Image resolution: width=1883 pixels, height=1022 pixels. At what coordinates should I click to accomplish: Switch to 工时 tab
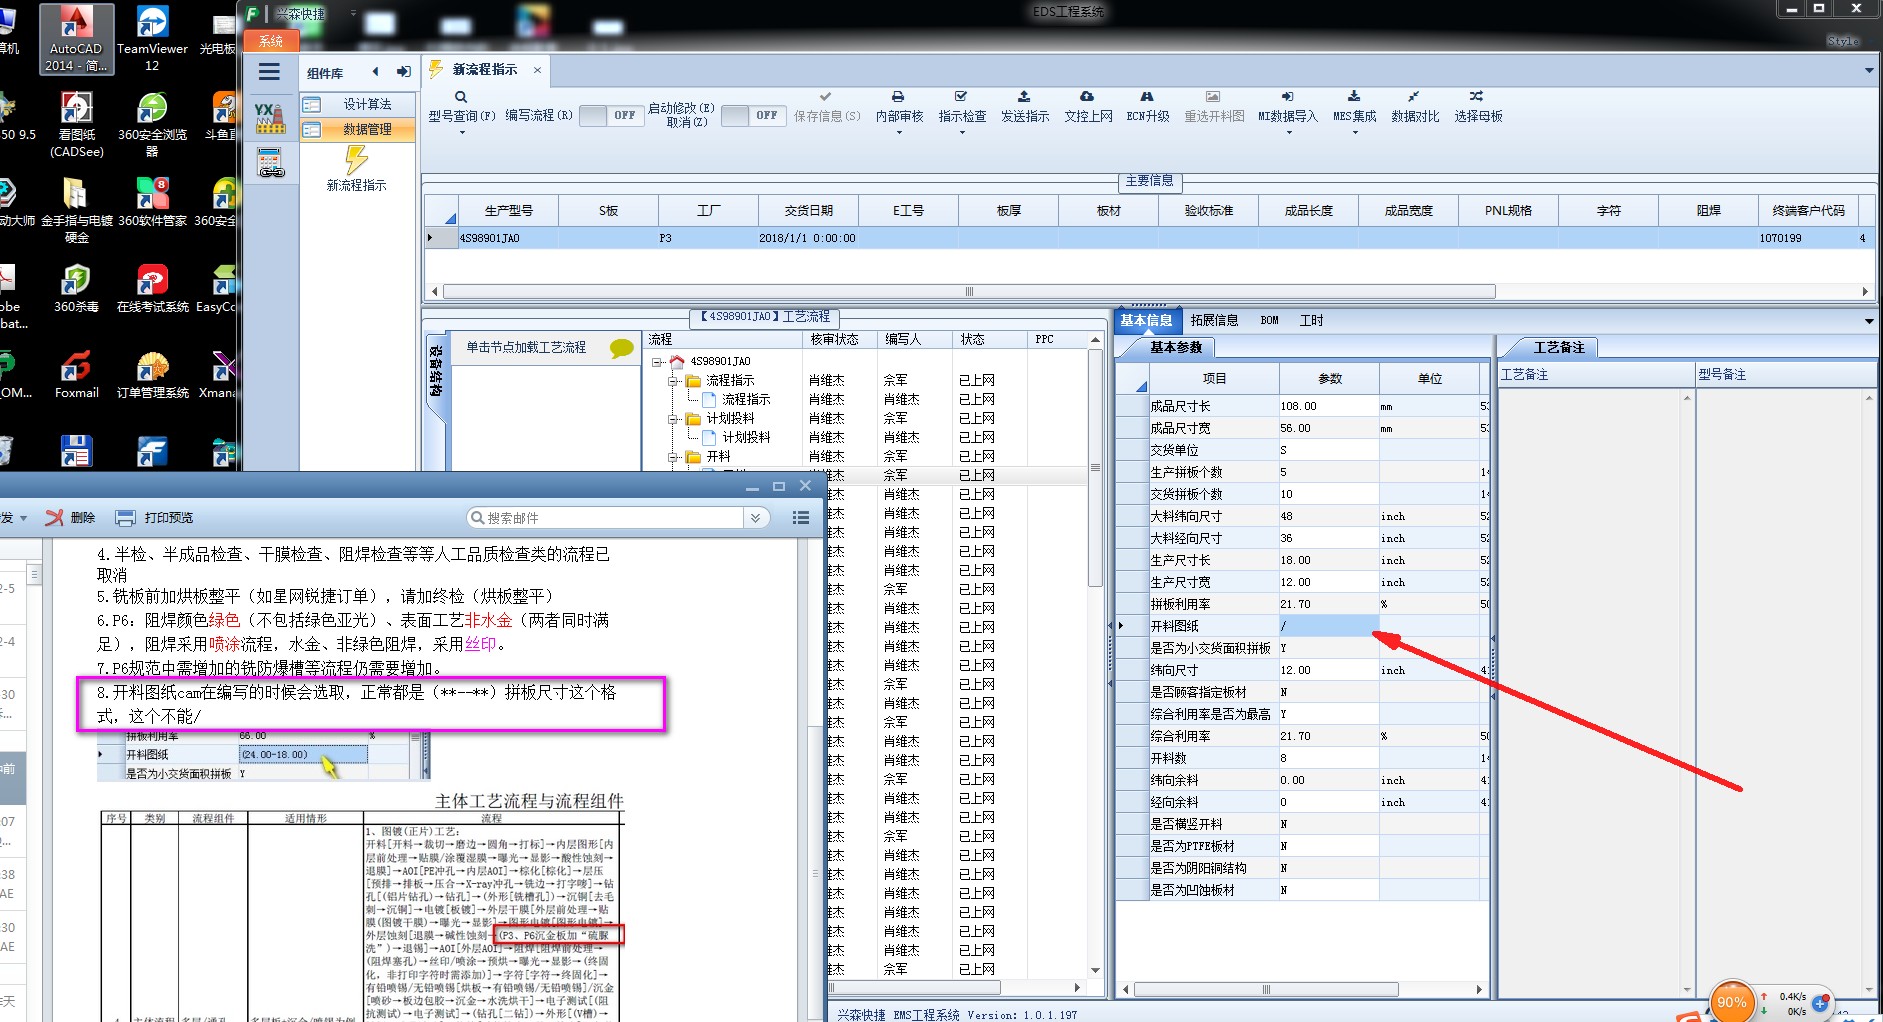[x=1311, y=320]
